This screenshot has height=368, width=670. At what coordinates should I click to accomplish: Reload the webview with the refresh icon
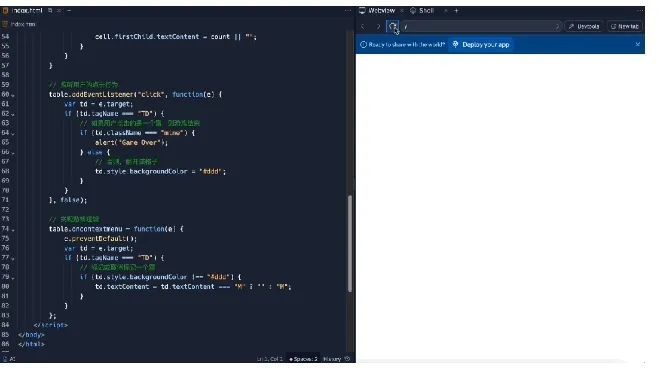click(x=392, y=26)
